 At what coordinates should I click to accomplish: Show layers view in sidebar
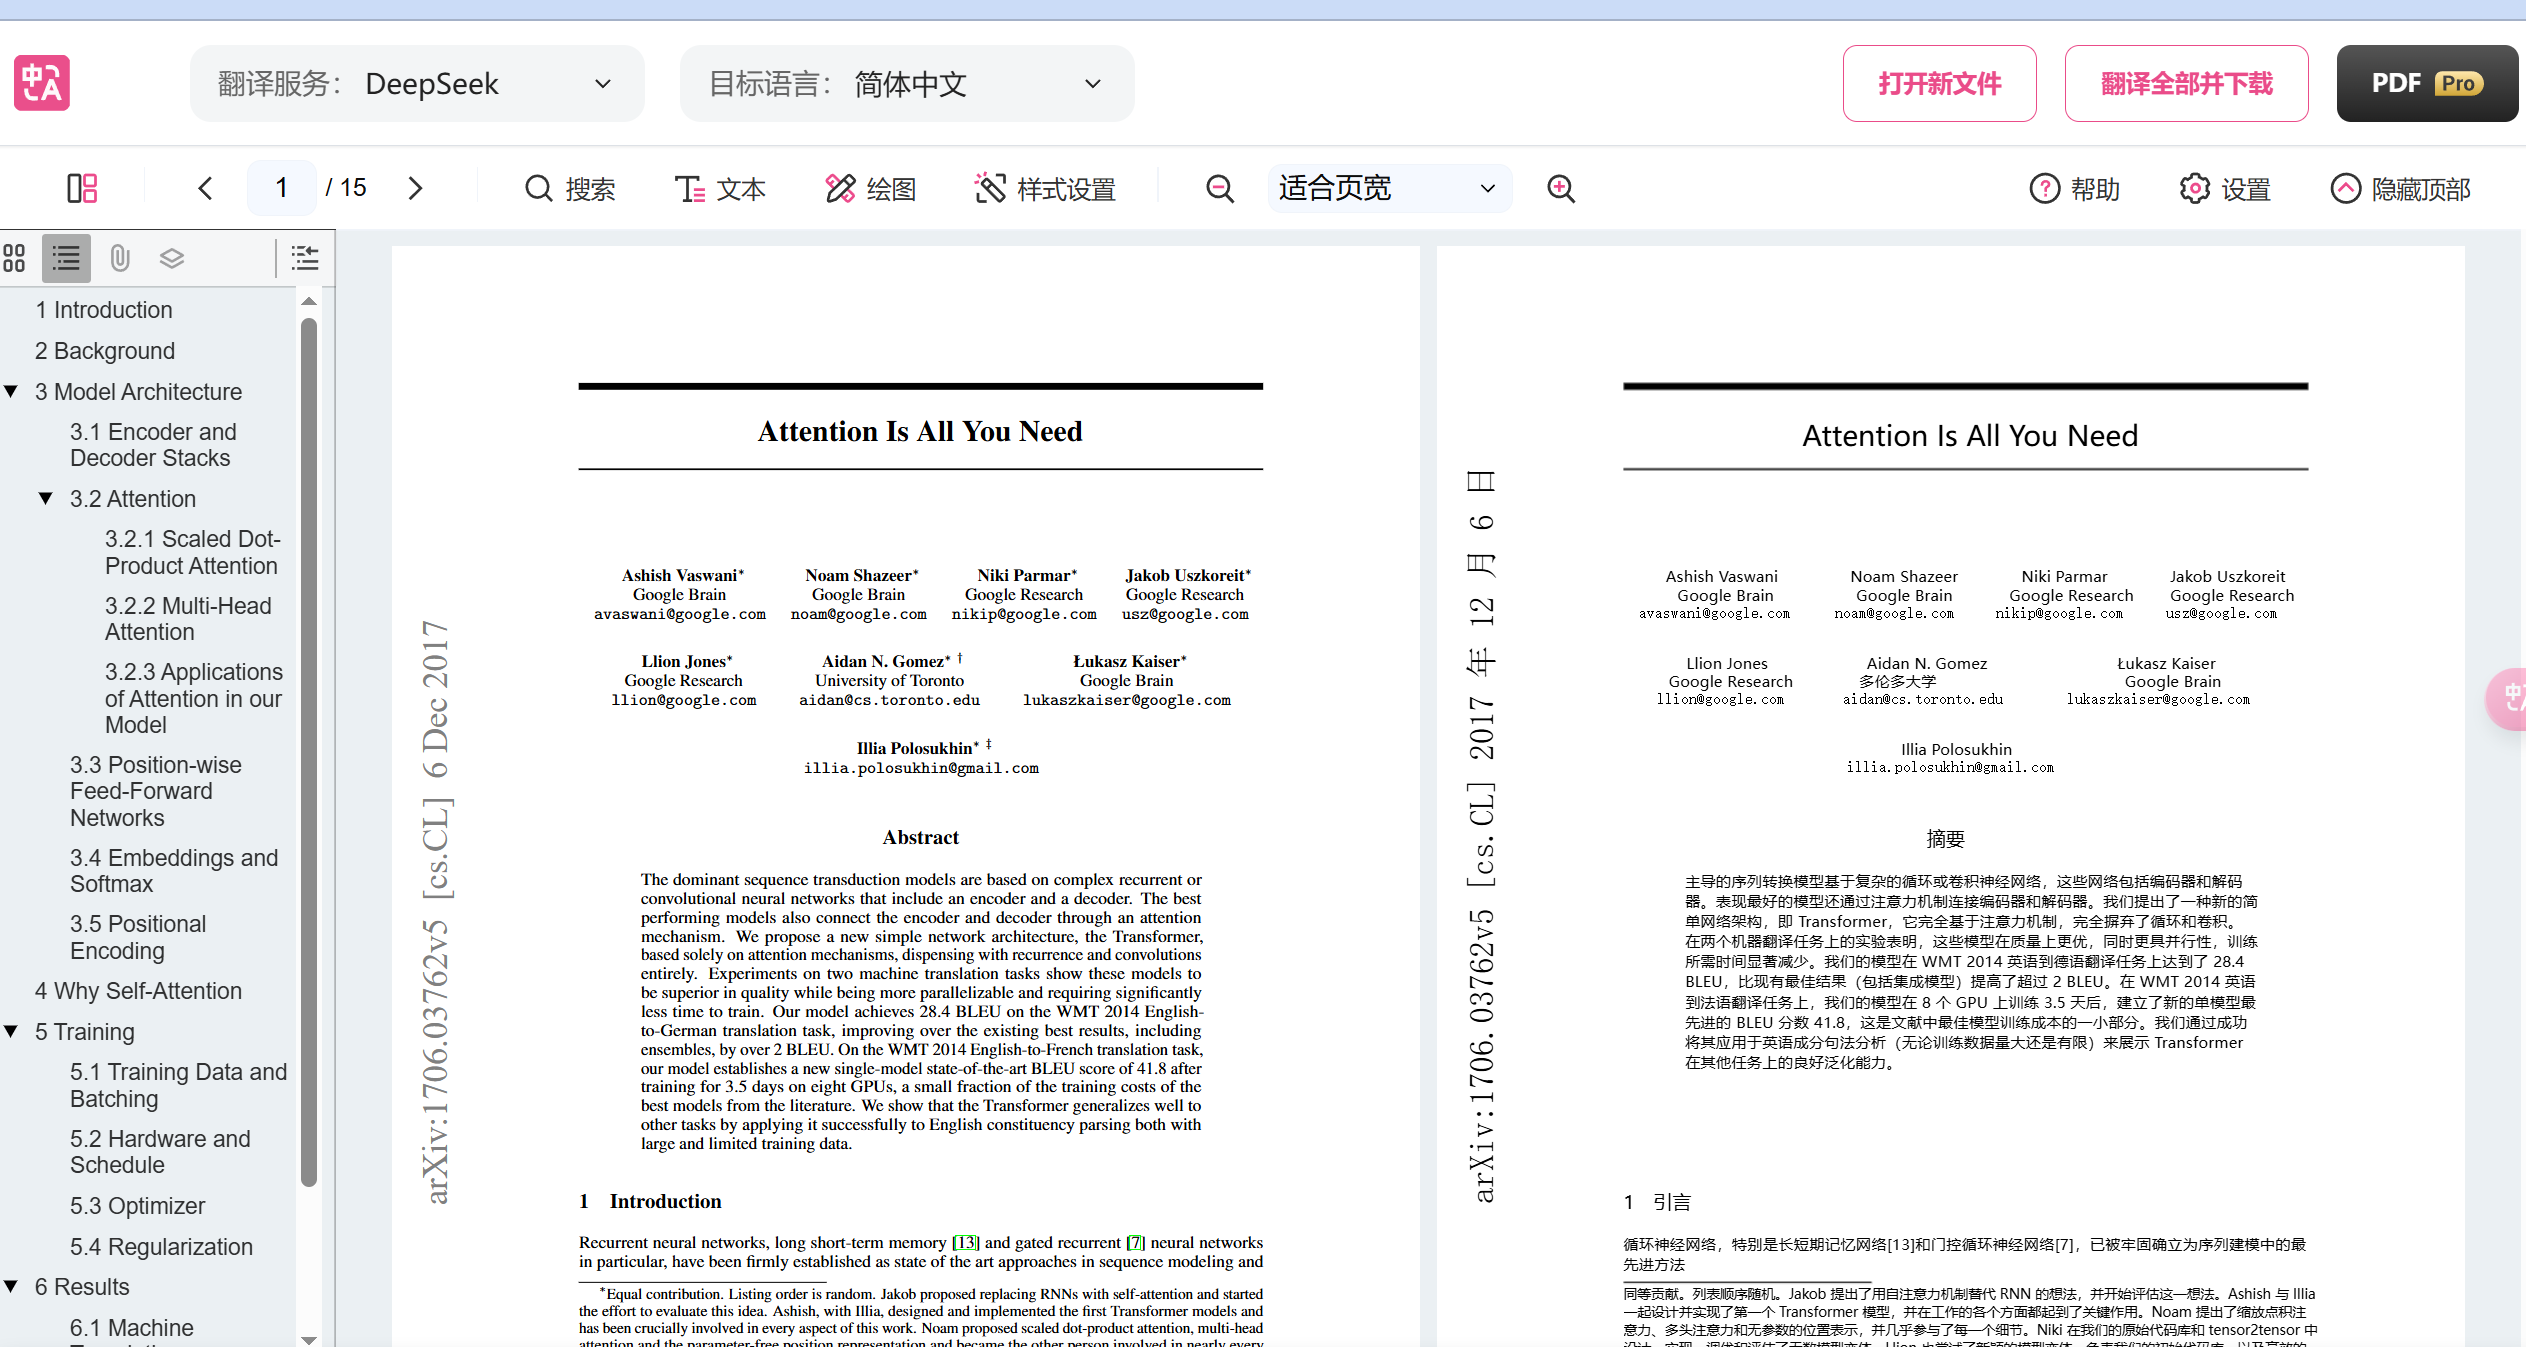tap(172, 258)
